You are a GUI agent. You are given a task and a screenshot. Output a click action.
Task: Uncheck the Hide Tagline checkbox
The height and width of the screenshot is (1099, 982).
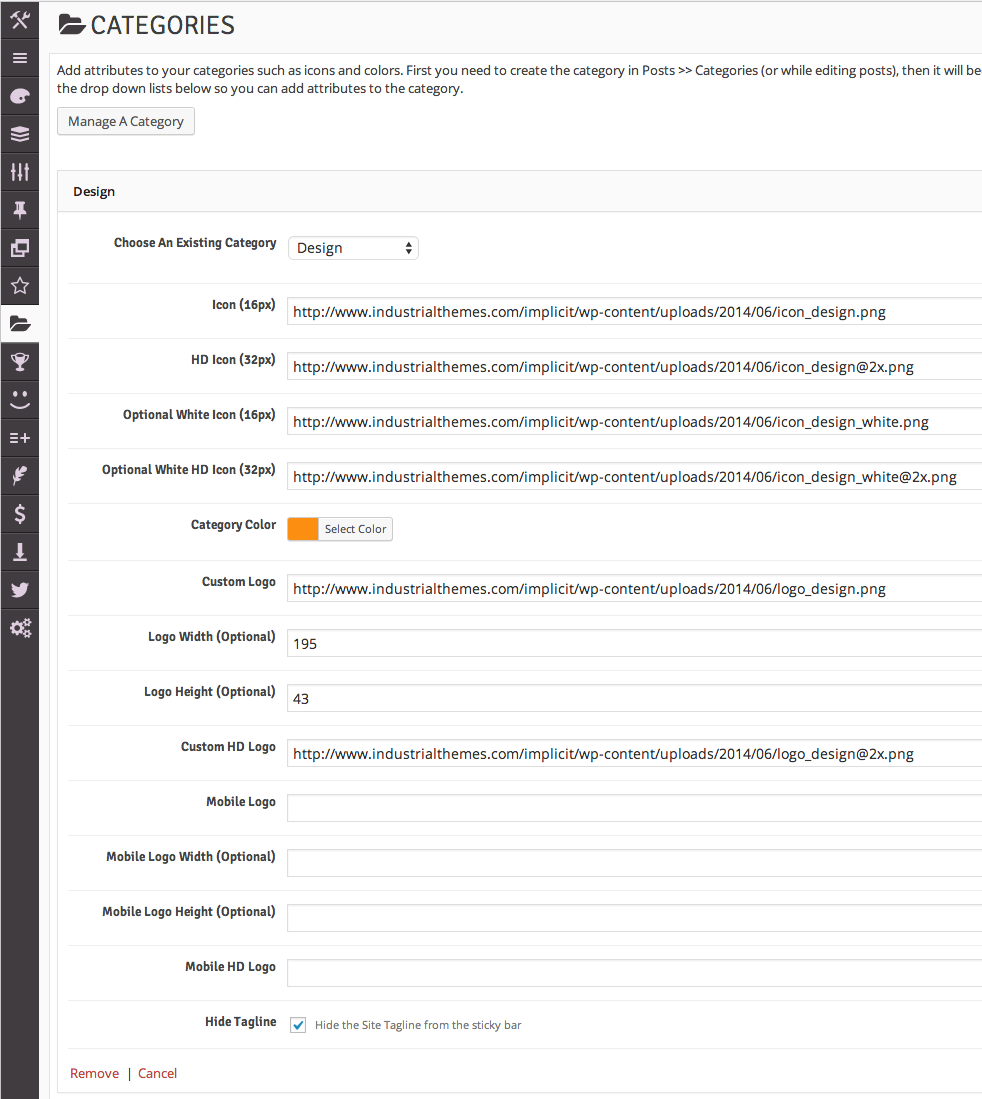point(298,1025)
